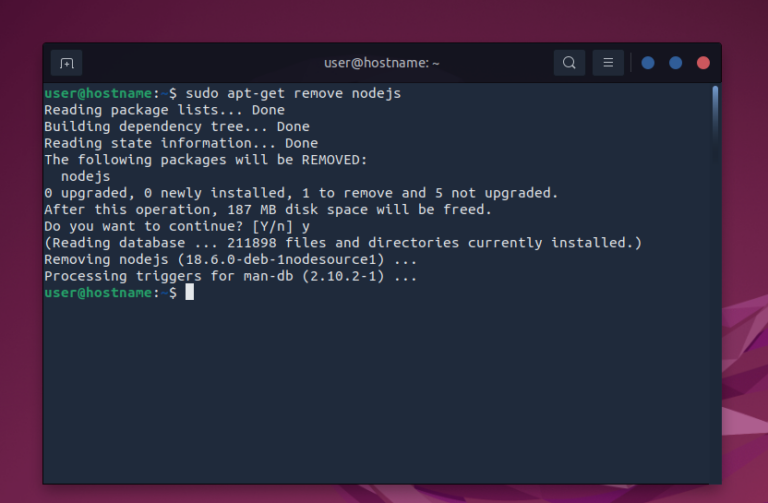Screen dimensions: 768x503
Task: Click the "Processing triggers for man-db" line
Action: point(230,276)
